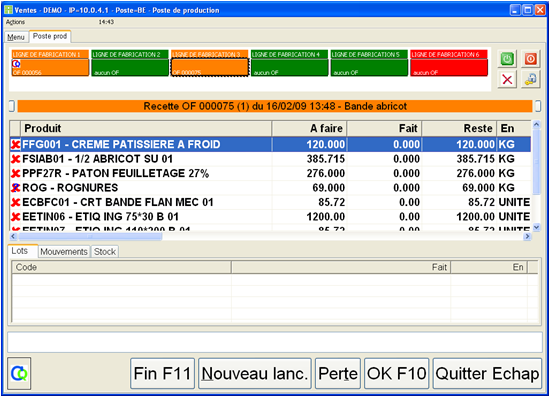The width and height of the screenshot is (550, 397).
Task: Click the application icon in the title bar
Action: pyautogui.click(x=8, y=10)
